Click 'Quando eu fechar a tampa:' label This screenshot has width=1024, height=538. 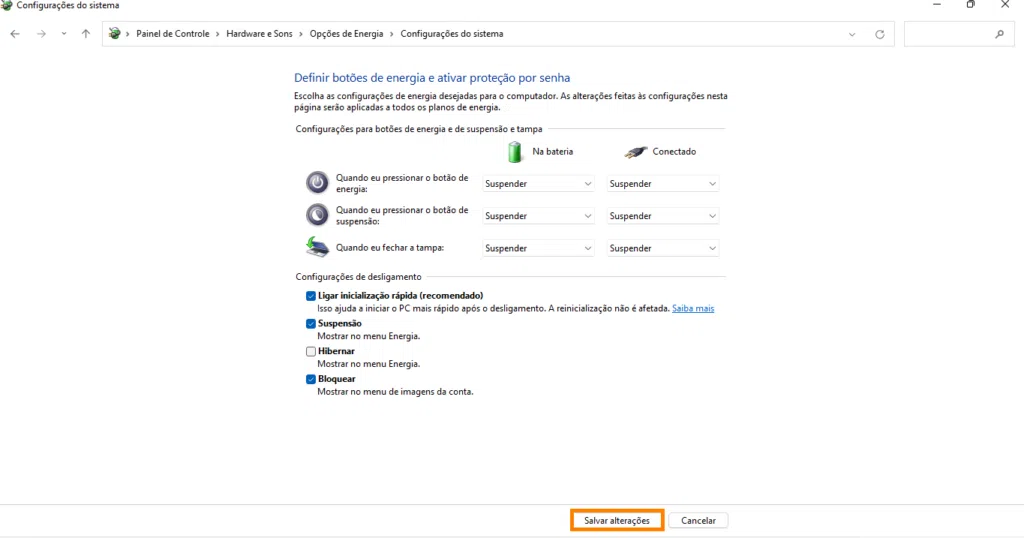coord(390,247)
